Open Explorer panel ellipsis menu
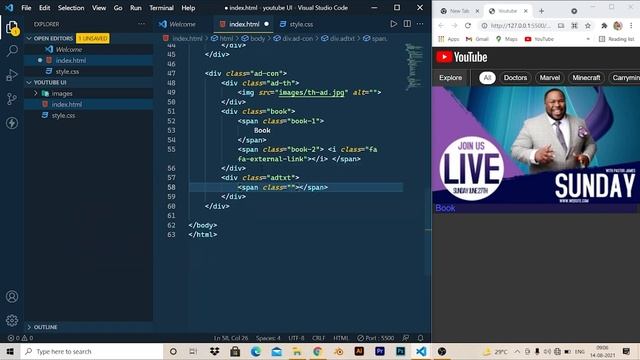This screenshot has width=640, height=360. [x=142, y=24]
